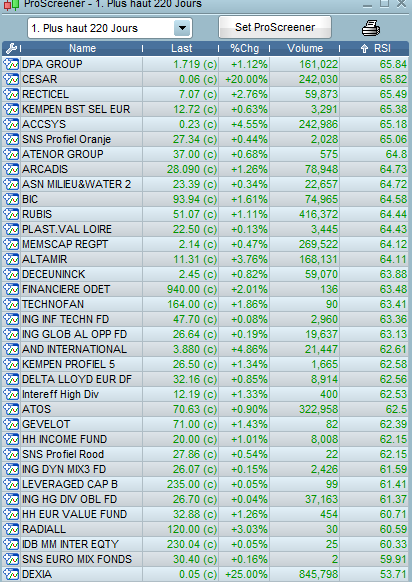Sort by the Volume column header
The height and width of the screenshot is (582, 412).
pyautogui.click(x=305, y=49)
